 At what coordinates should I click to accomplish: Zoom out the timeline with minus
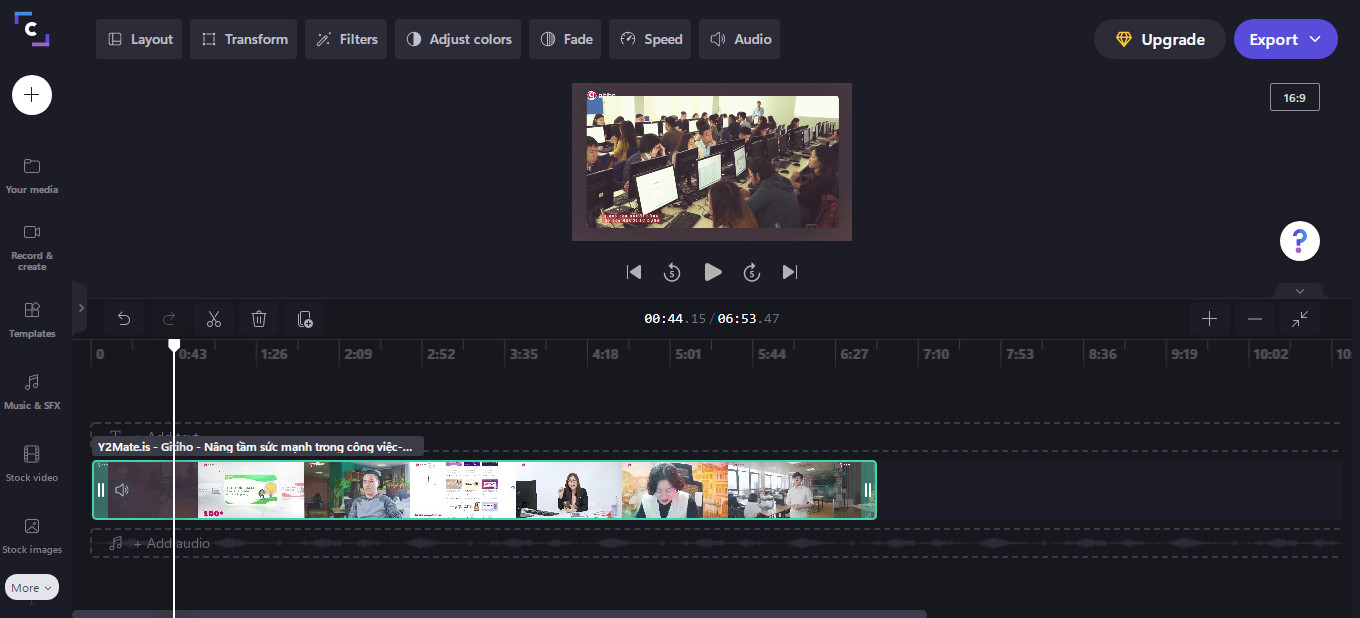tap(1254, 319)
